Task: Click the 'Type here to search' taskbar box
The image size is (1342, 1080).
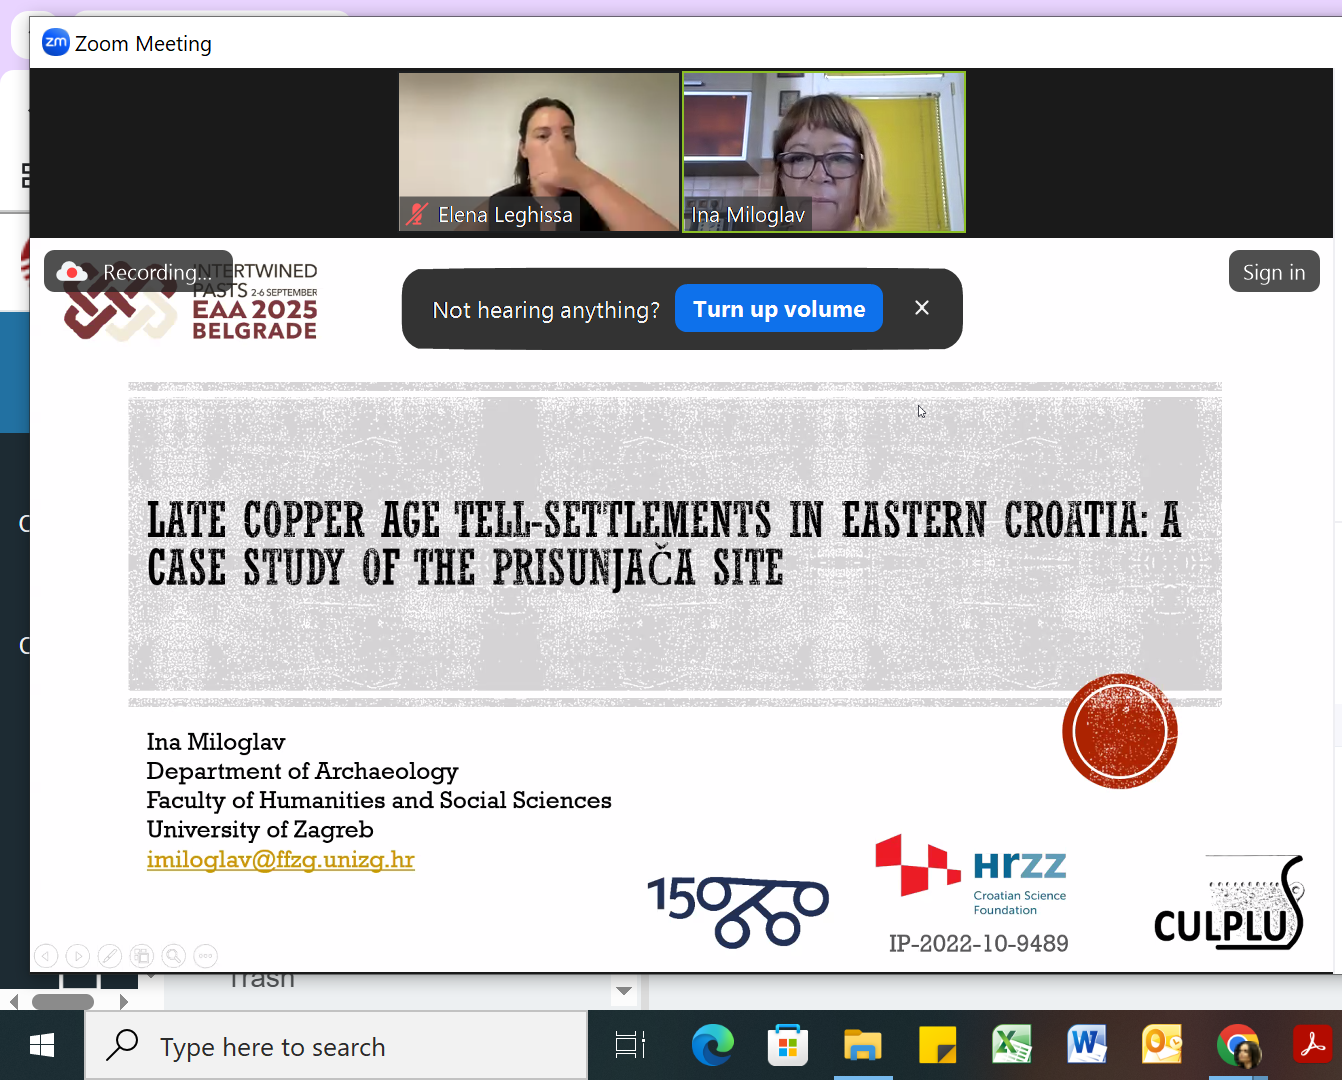Action: click(x=336, y=1047)
